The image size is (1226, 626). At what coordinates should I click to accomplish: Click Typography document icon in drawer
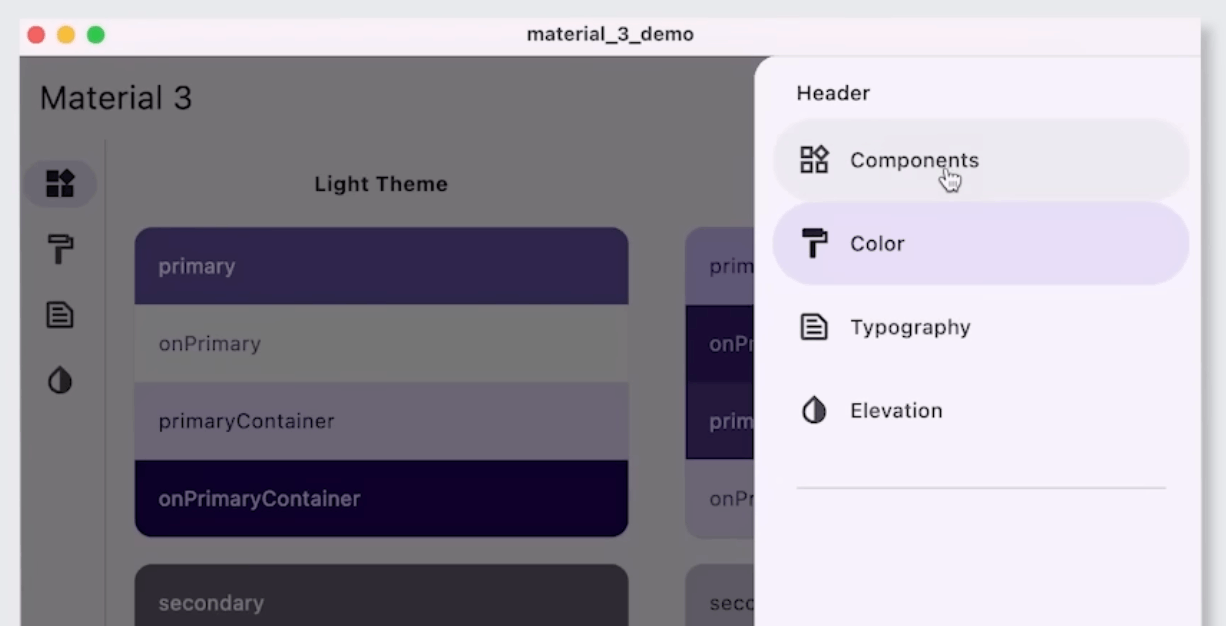pos(814,327)
